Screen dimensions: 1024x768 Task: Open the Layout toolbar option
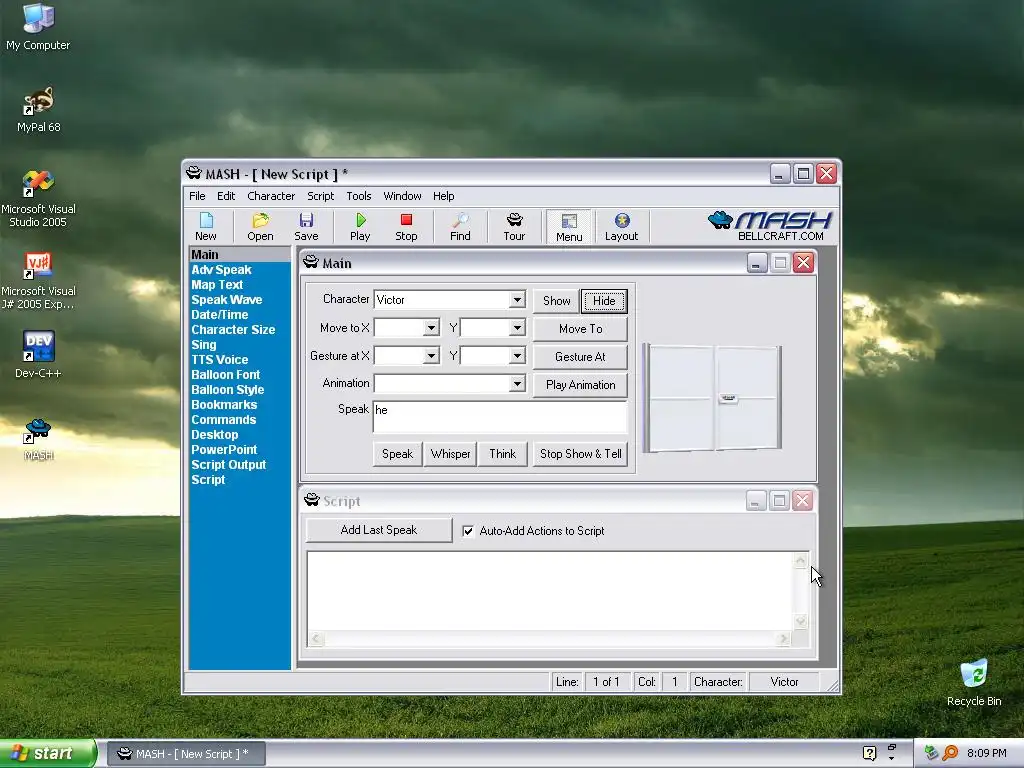621,227
